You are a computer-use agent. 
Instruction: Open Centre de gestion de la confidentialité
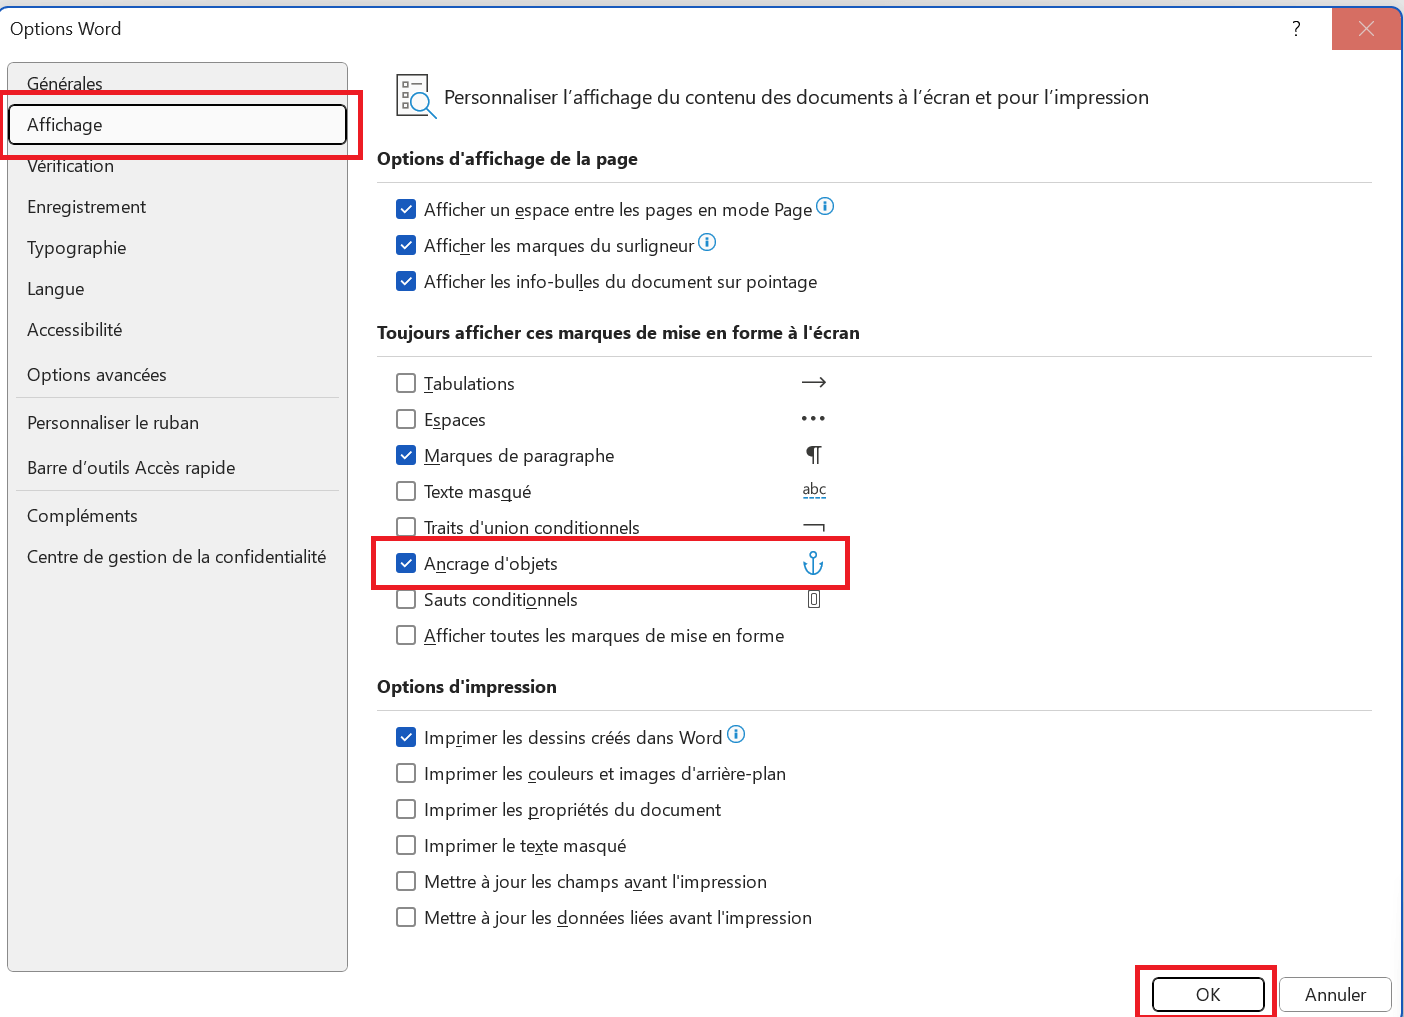coord(177,557)
